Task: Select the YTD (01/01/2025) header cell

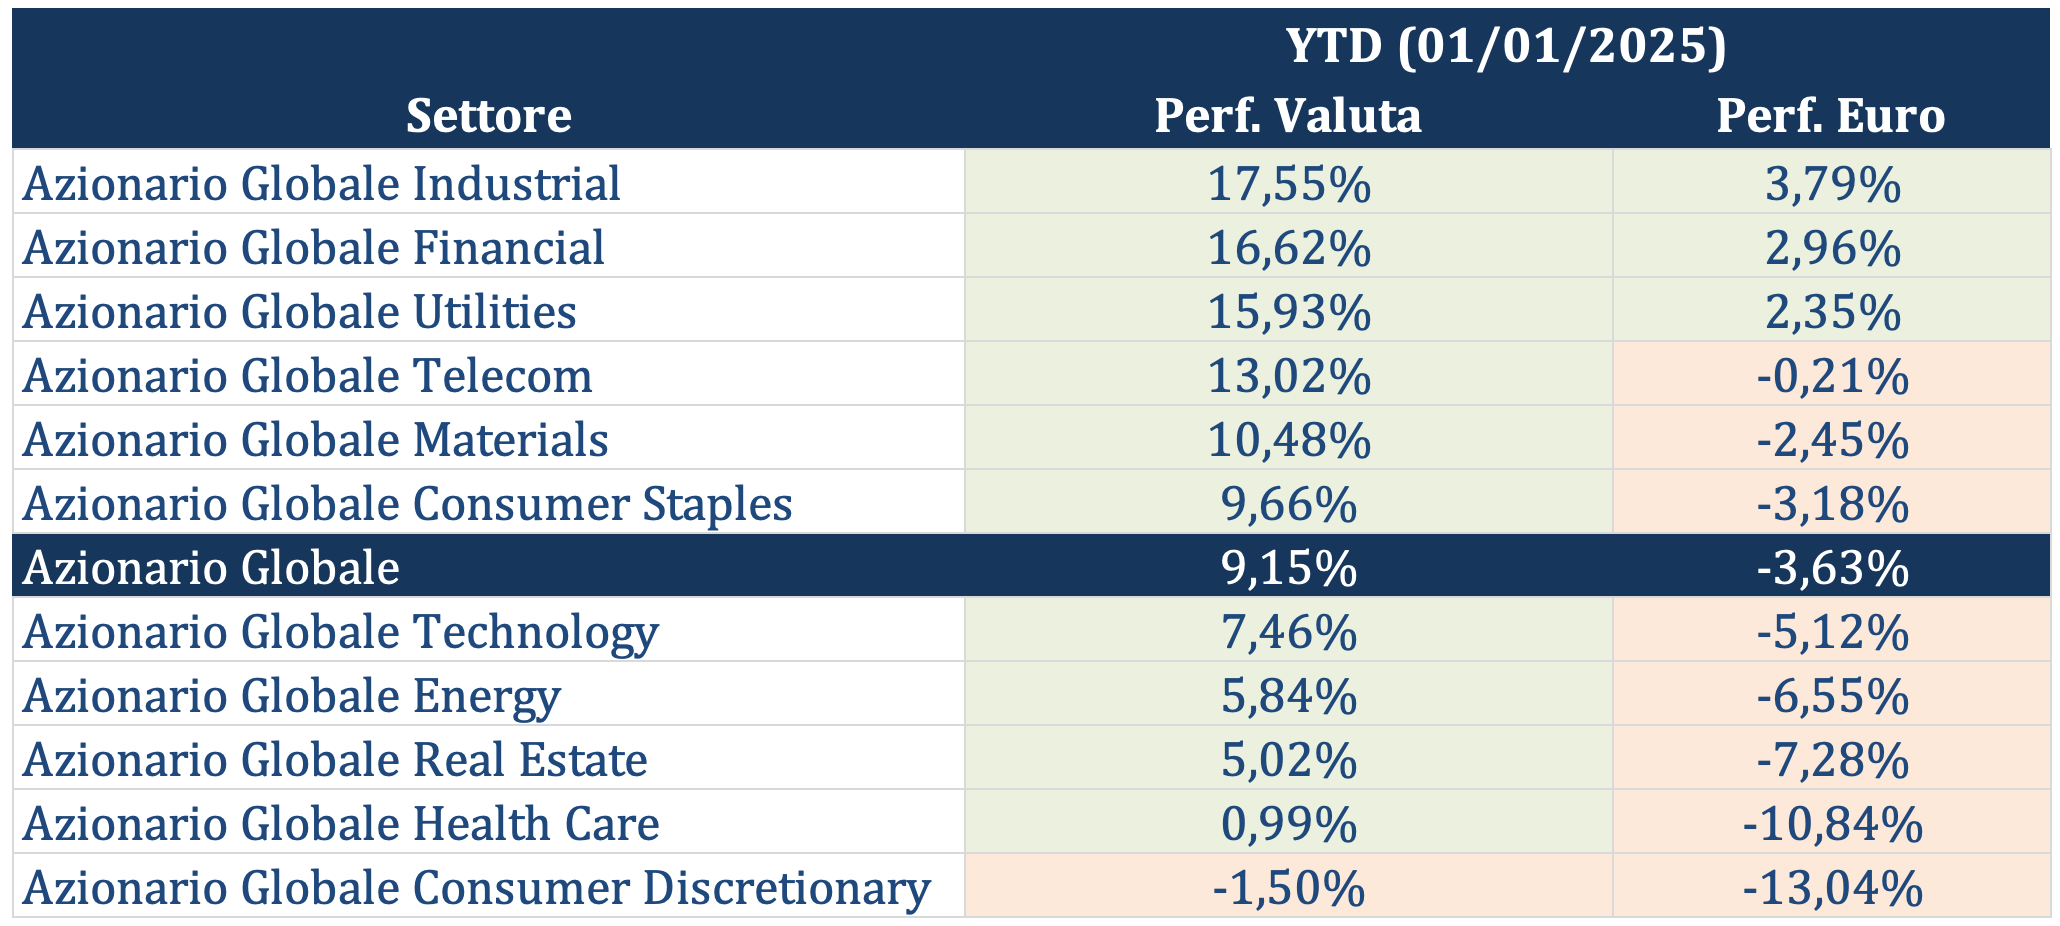Action: 1506,45
